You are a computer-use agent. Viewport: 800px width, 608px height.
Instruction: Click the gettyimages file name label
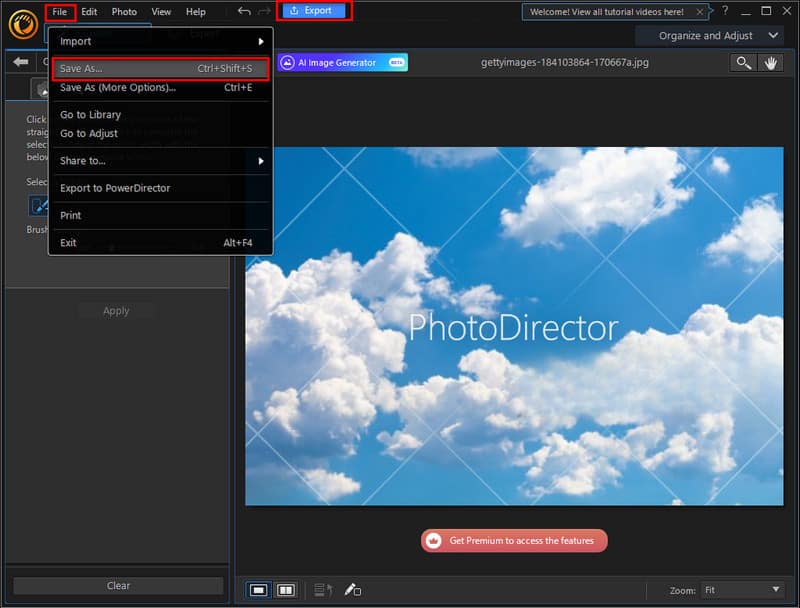tap(565, 62)
